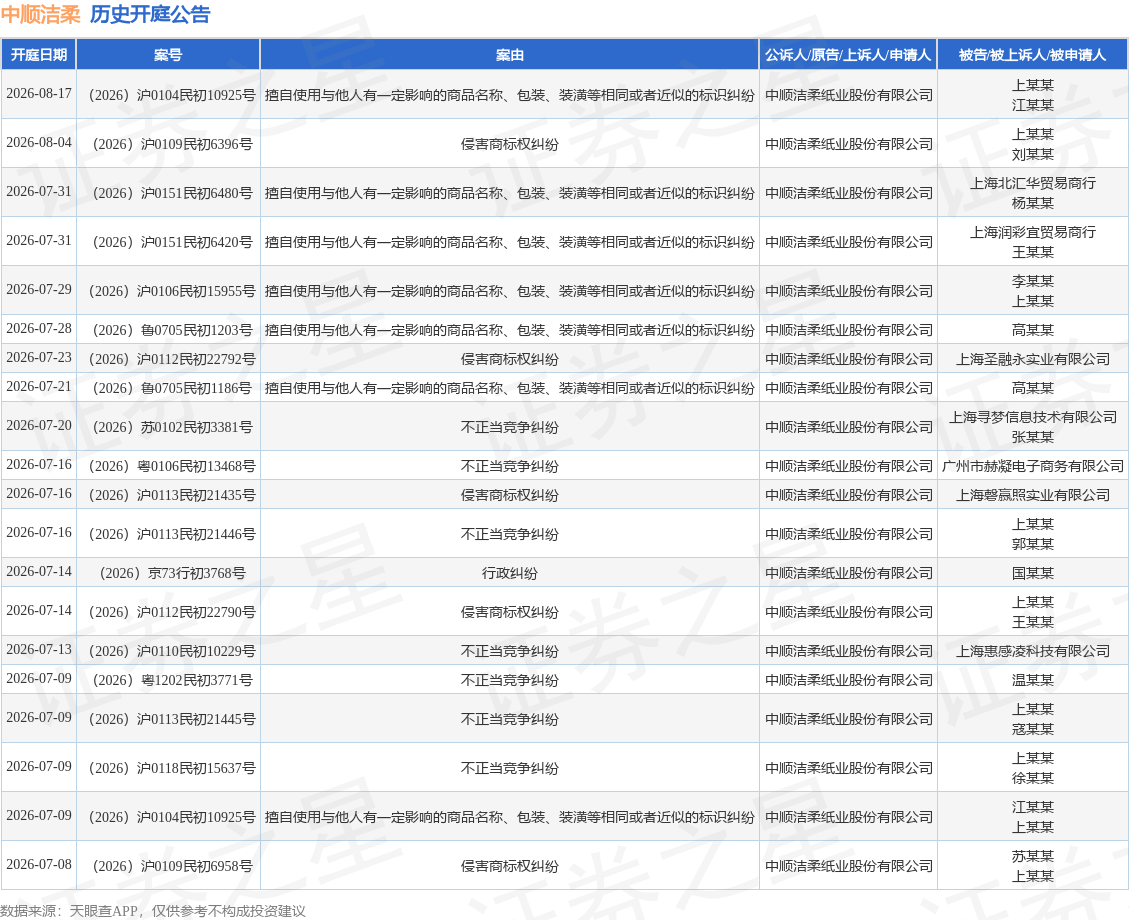The height and width of the screenshot is (920, 1129).
Task: Select case number 沪0109民初6958号
Action: [x=172, y=866]
